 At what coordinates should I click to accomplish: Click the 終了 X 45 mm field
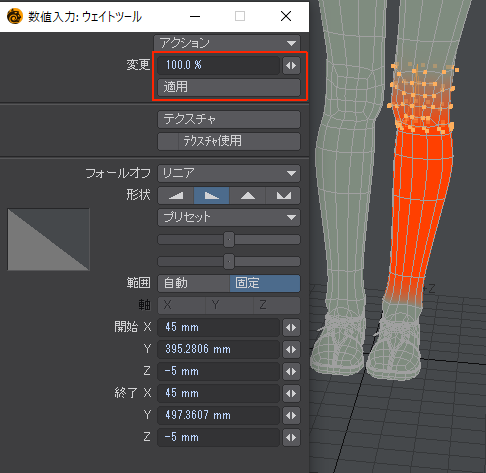(218, 393)
